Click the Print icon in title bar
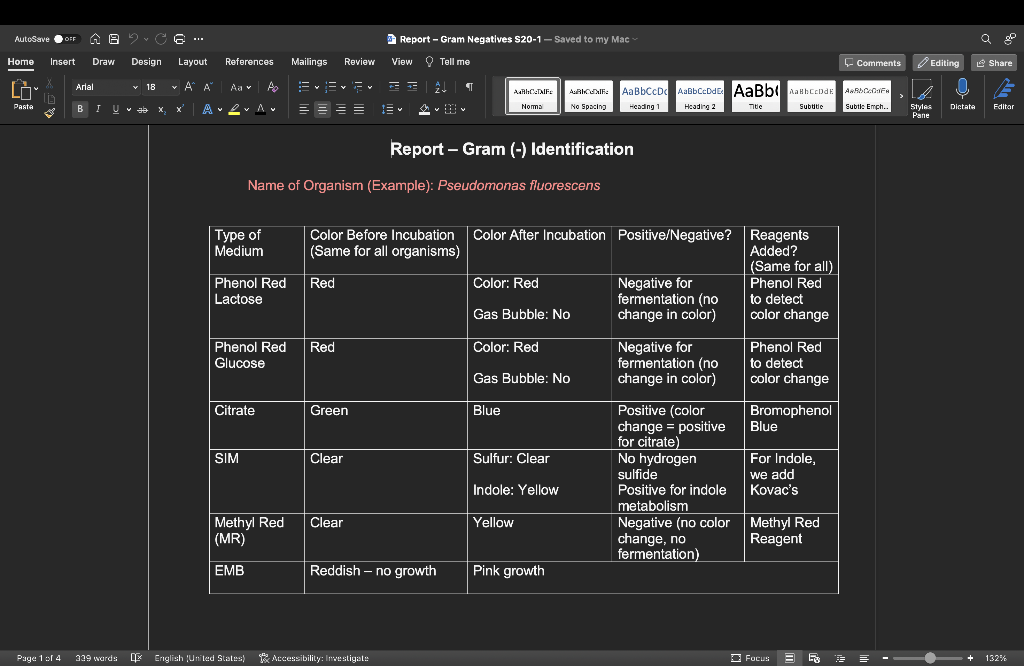The image size is (1024, 666). (180, 39)
